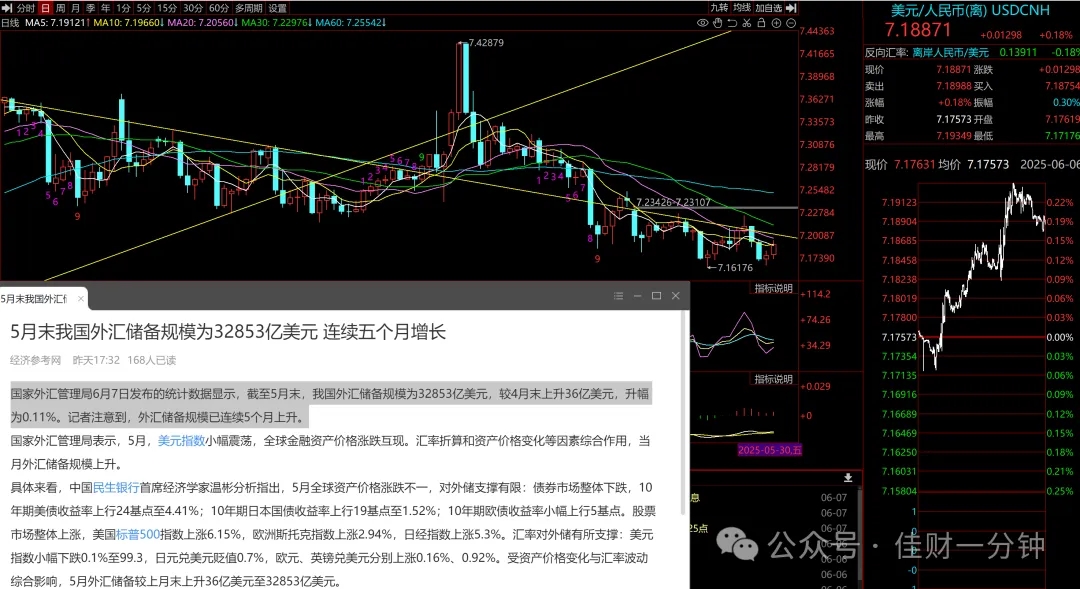
Task: Zoom in with plus circle icon
Action: click(776, 23)
